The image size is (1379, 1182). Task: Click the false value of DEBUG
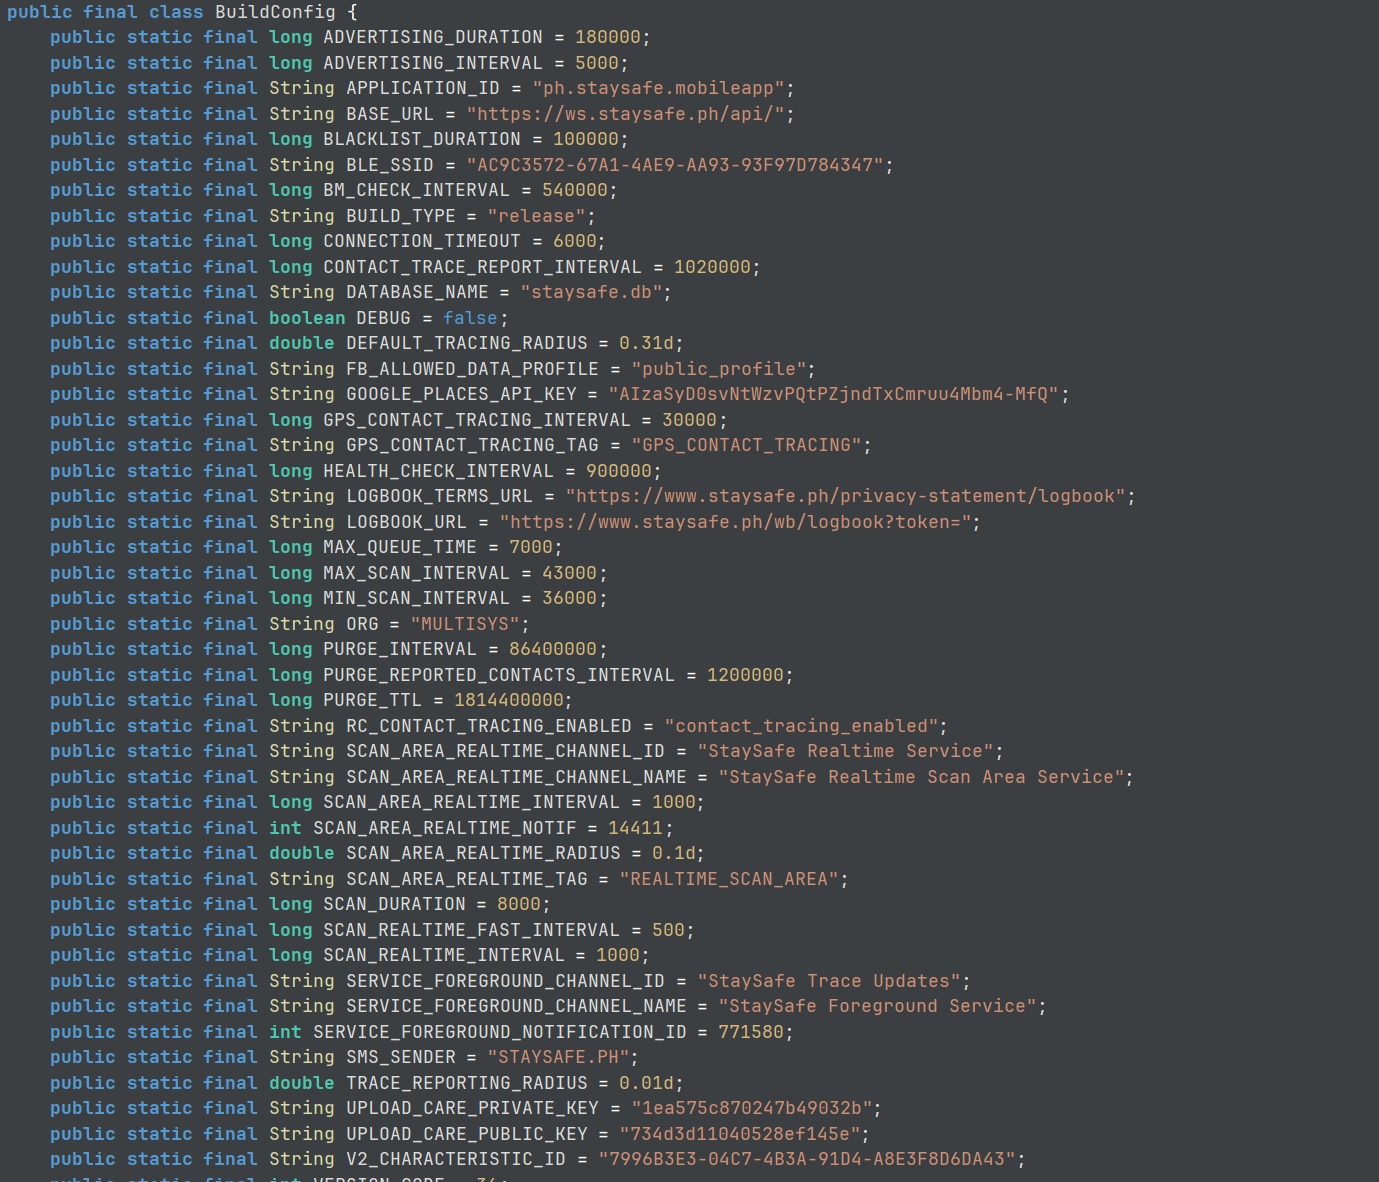point(470,318)
